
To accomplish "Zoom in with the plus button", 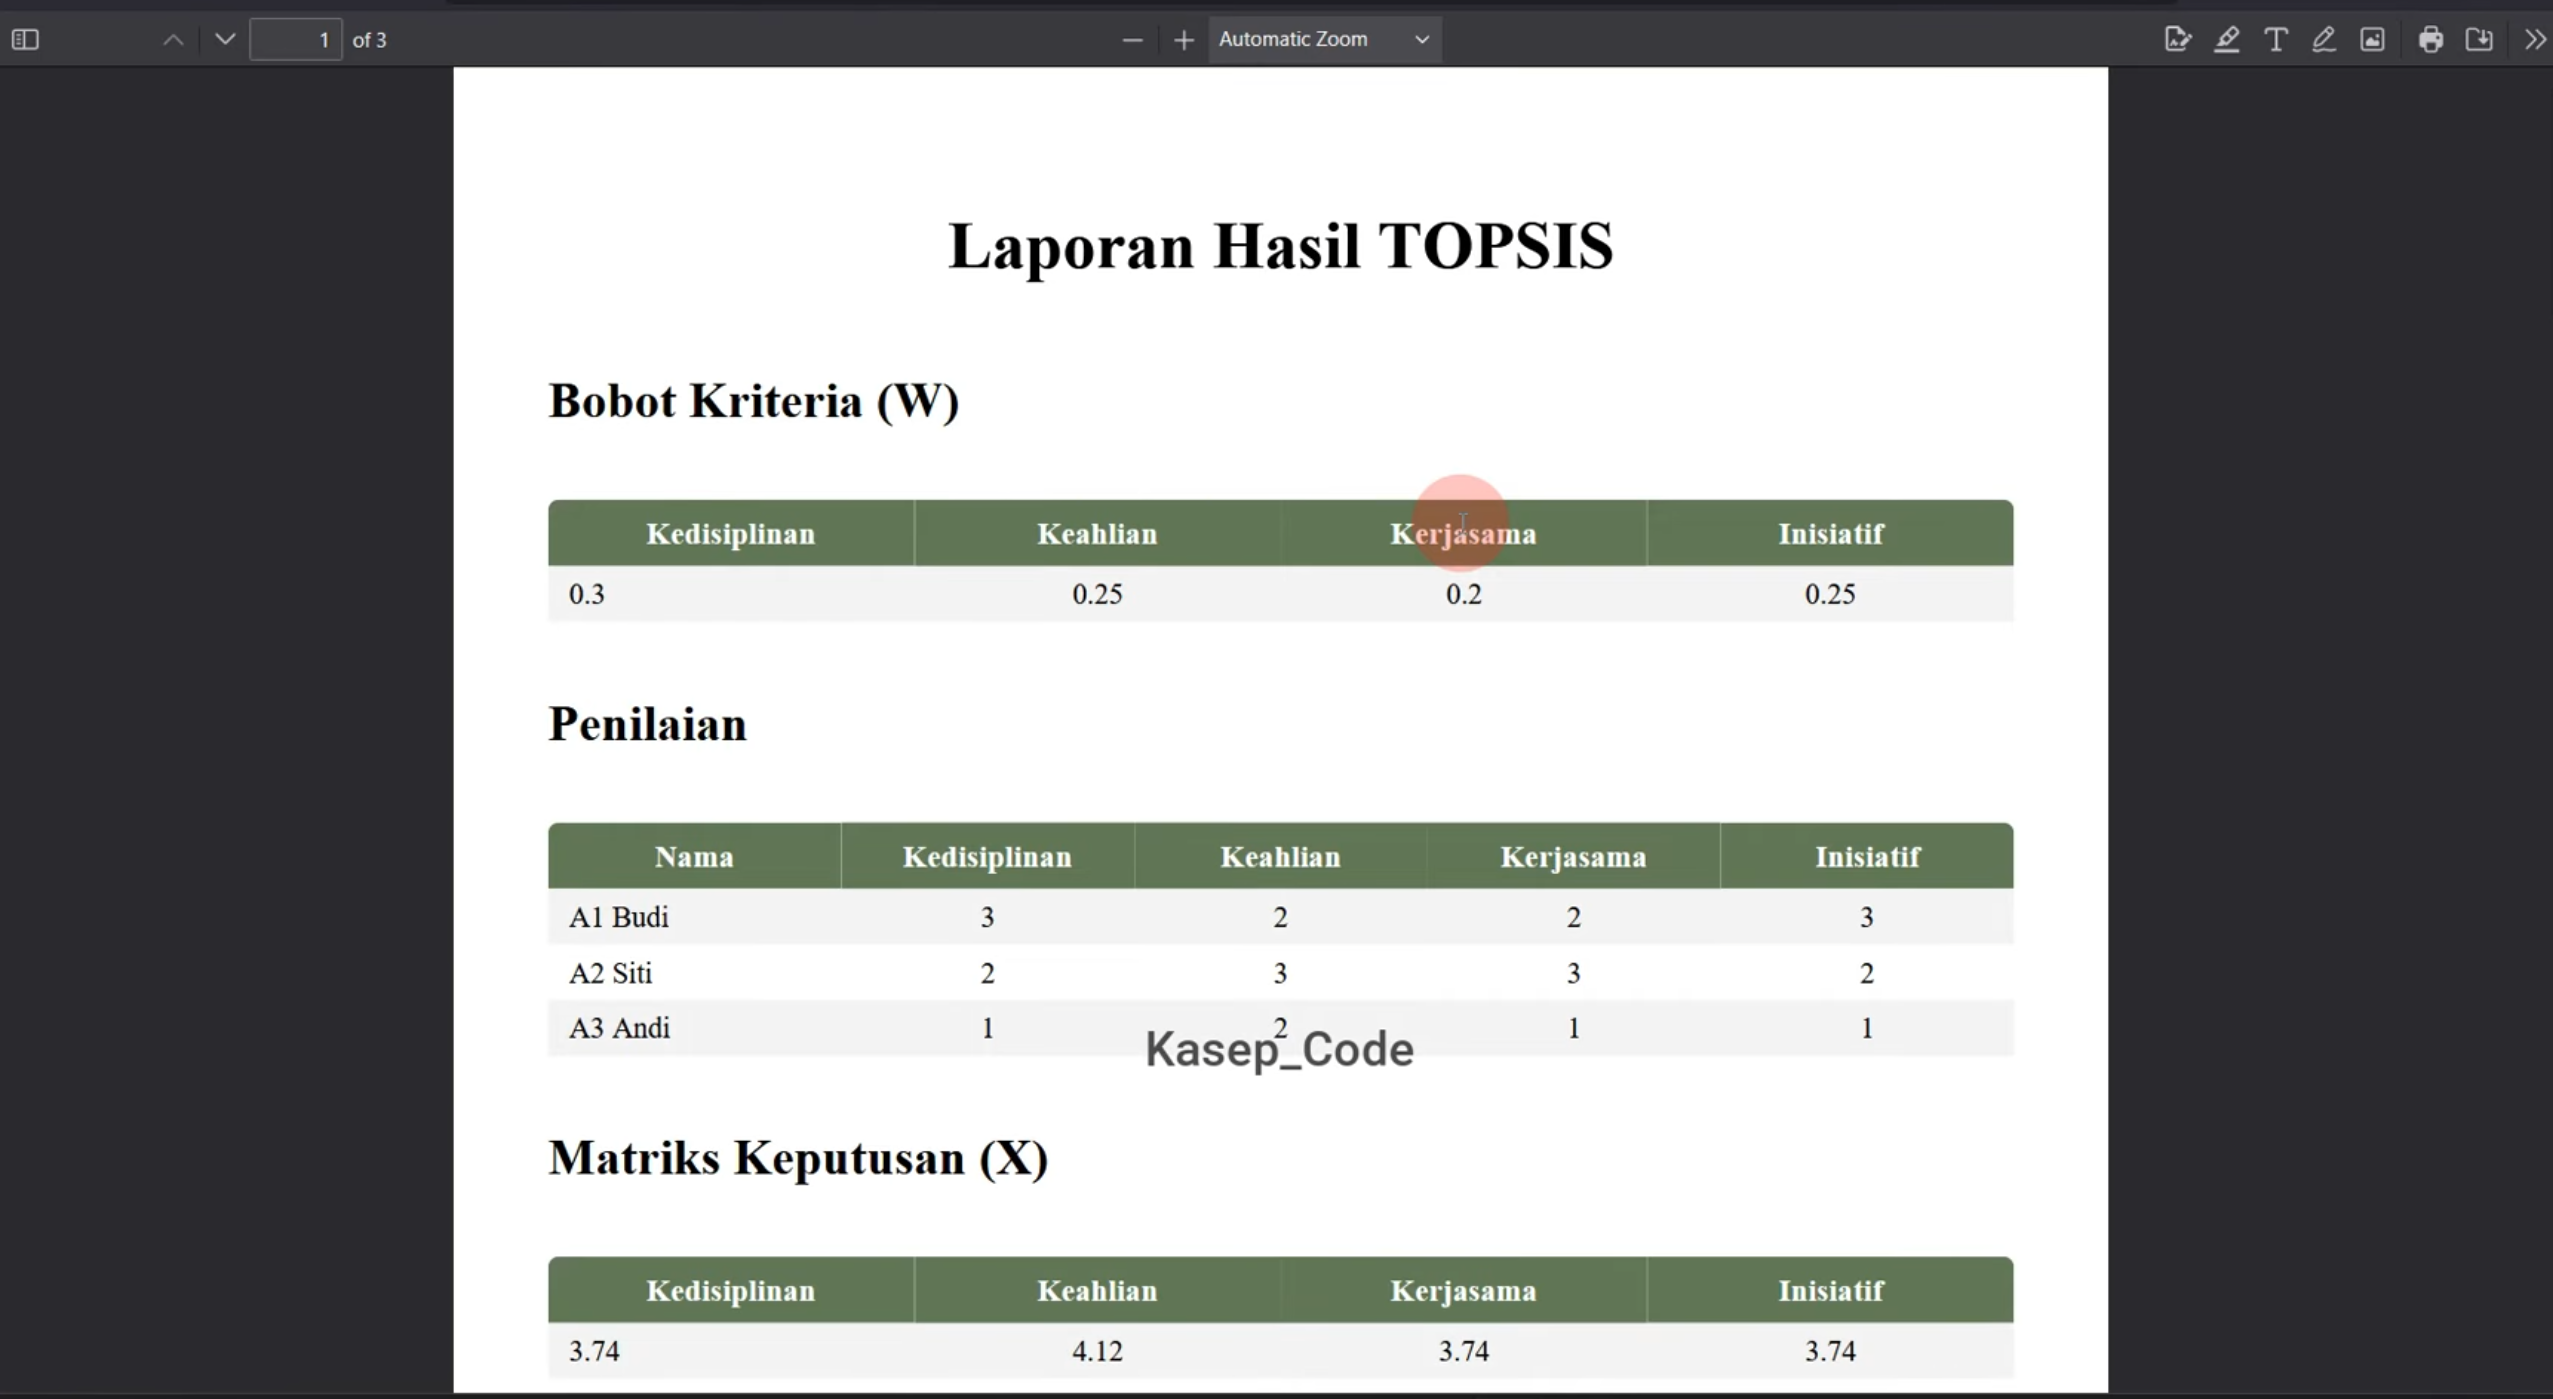I will click(x=1184, y=40).
